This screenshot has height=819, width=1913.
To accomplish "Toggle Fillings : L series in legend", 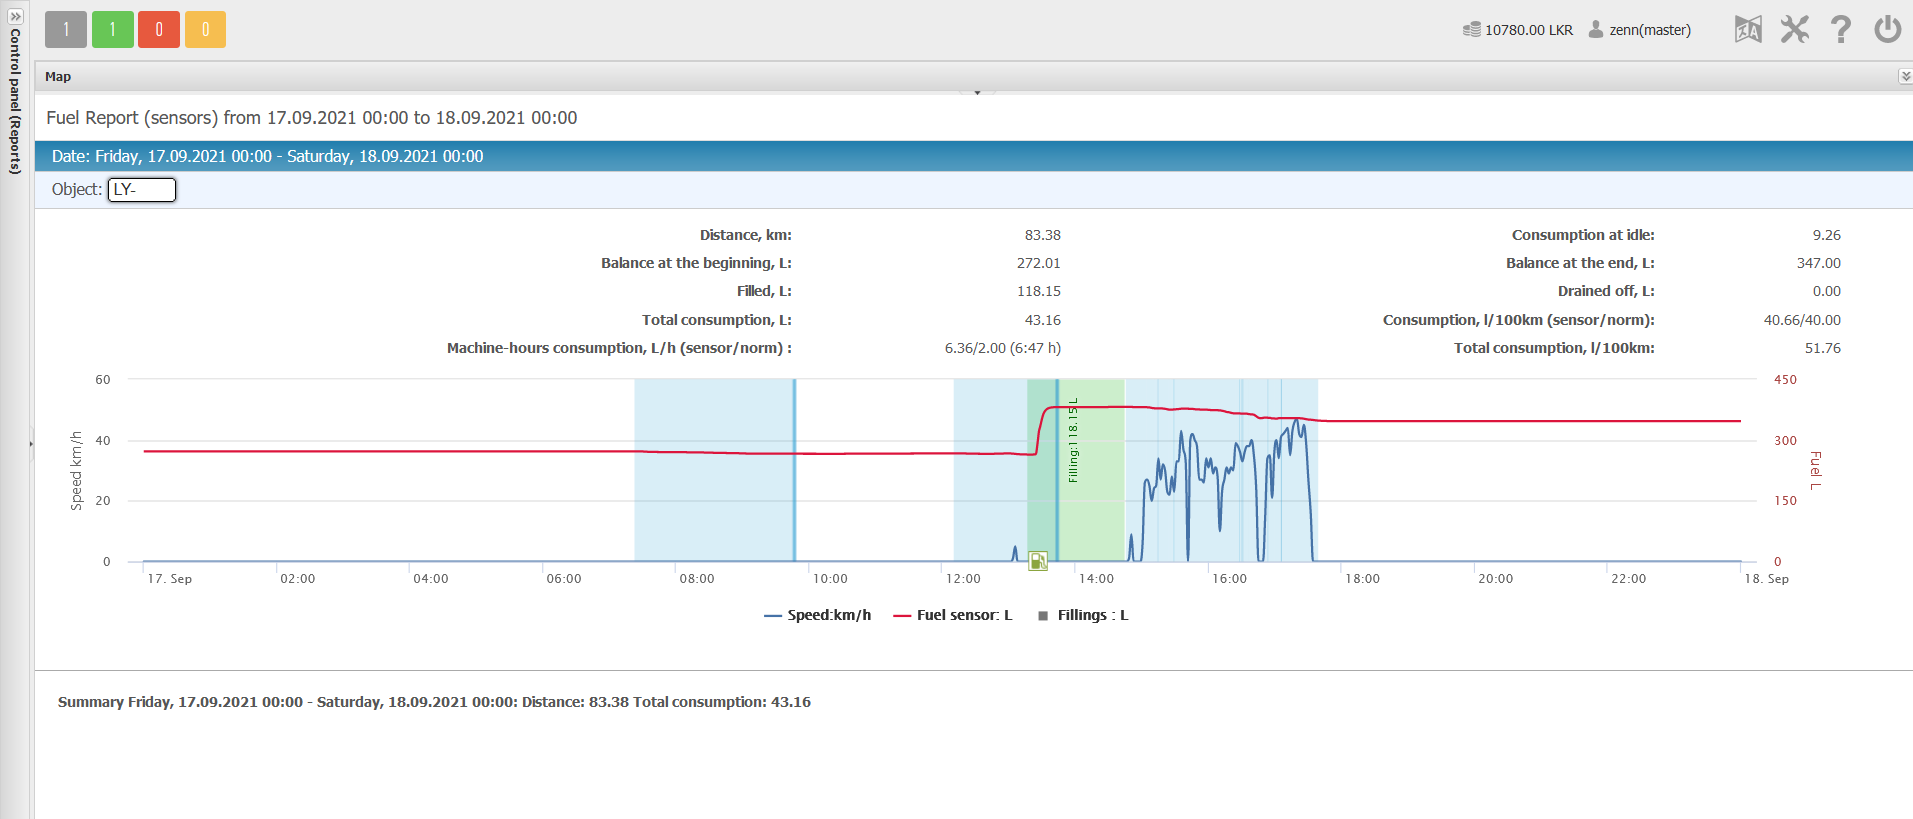I will (1083, 615).
